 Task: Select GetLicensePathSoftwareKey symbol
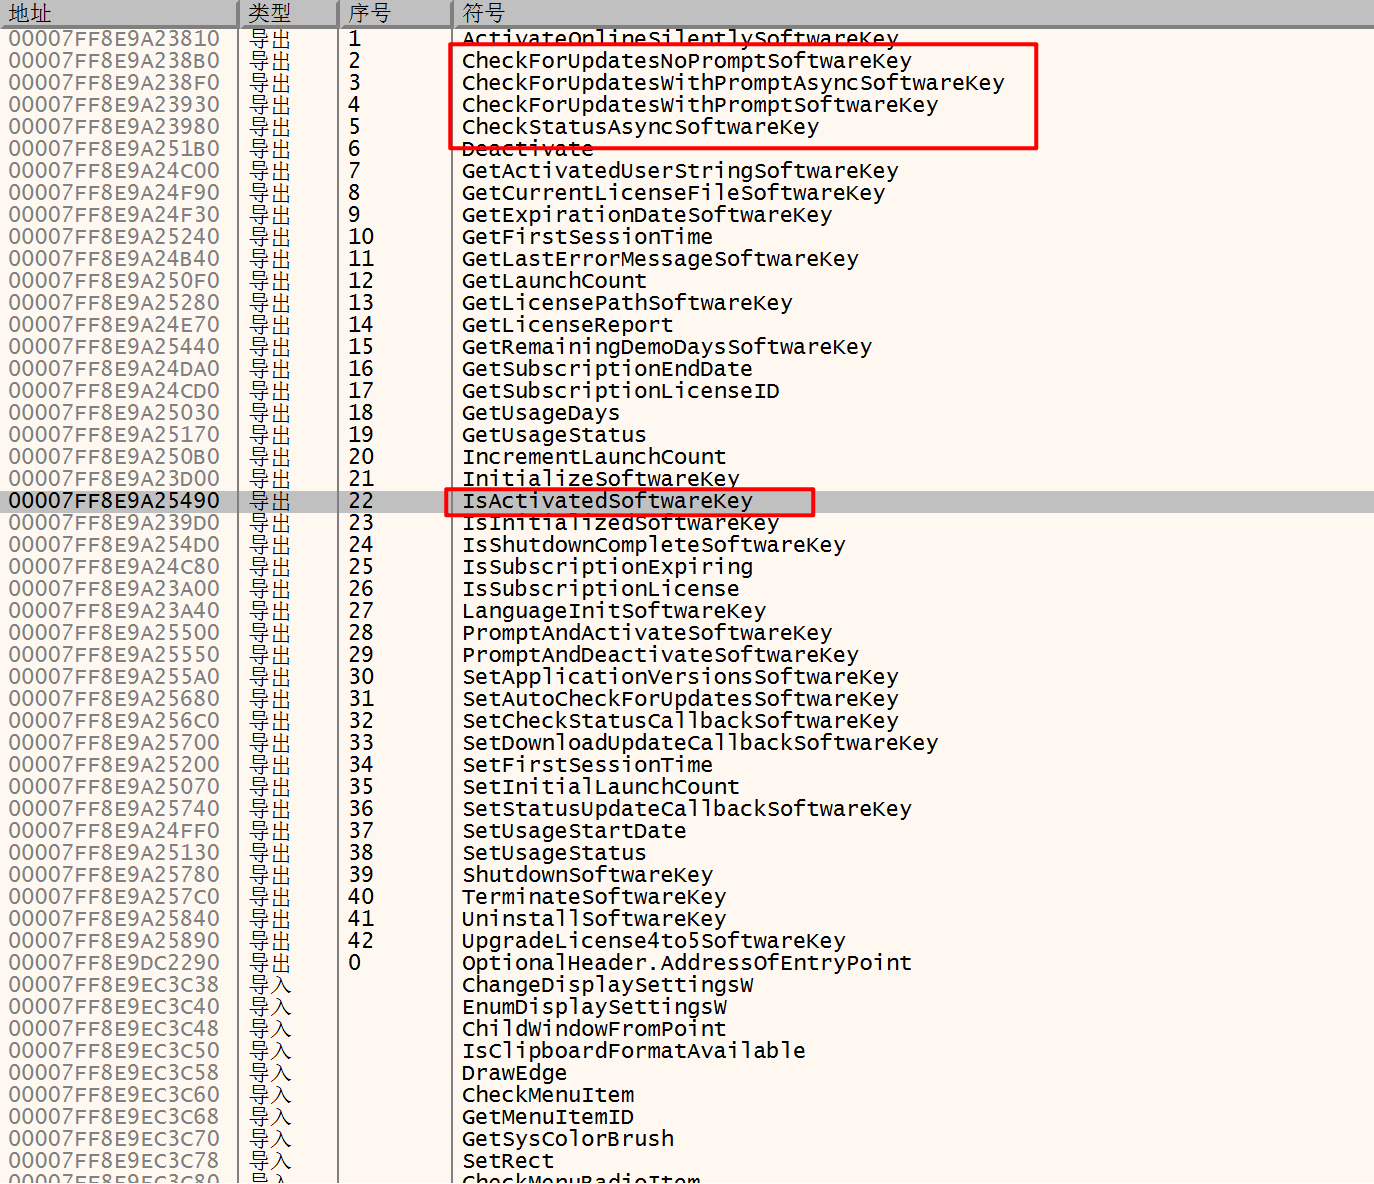(x=626, y=303)
